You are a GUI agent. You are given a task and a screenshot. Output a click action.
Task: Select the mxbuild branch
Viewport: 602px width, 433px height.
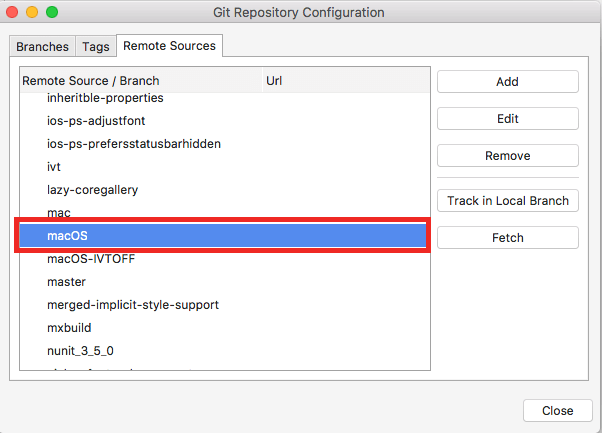click(72, 328)
